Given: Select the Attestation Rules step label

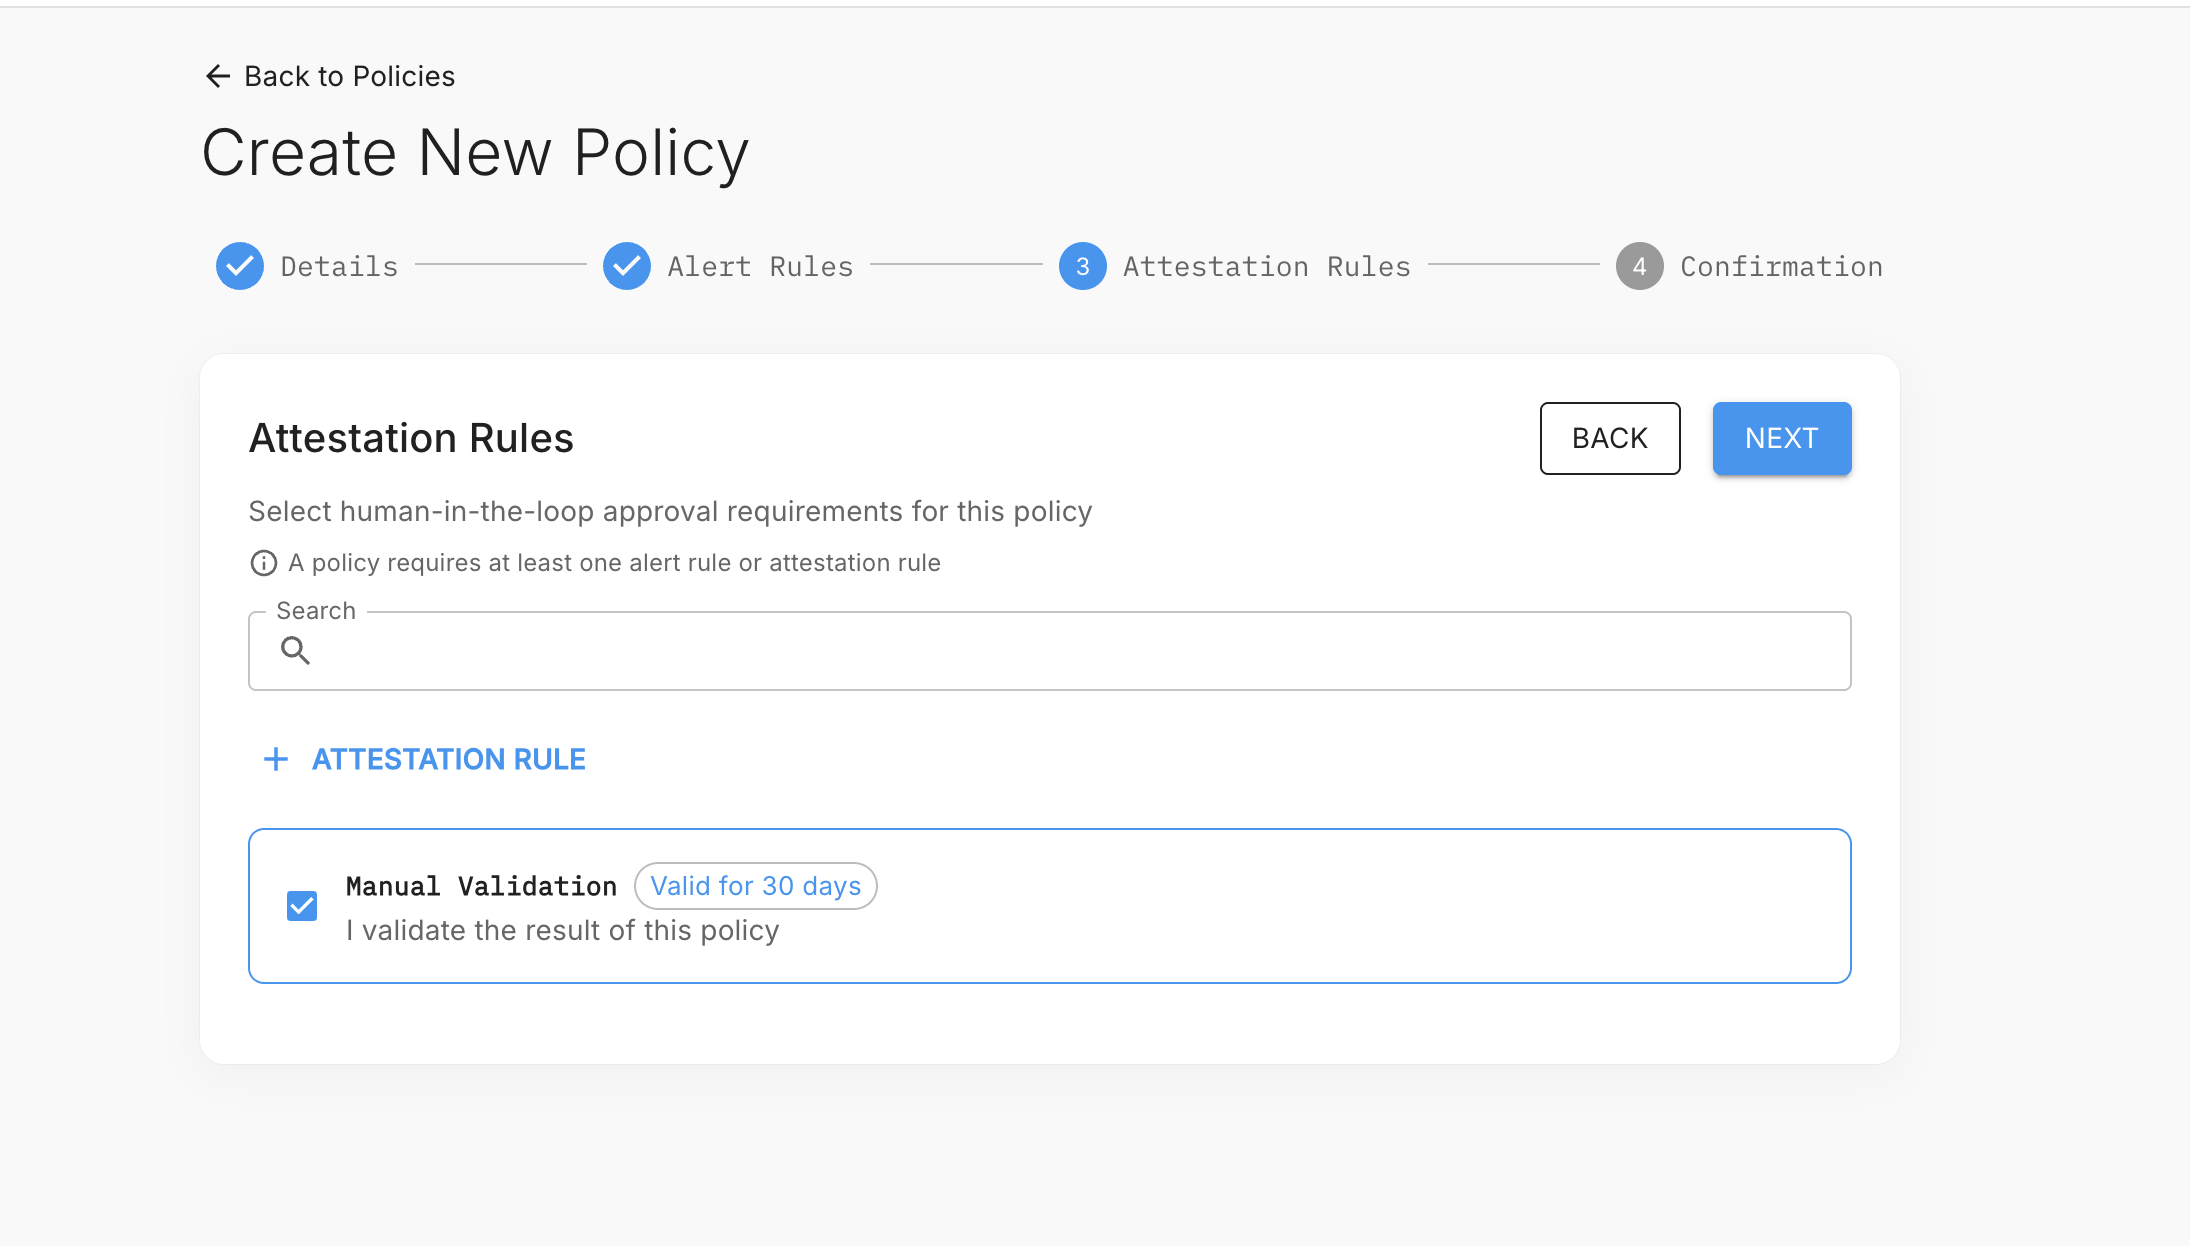Looking at the screenshot, I should coord(1266,267).
